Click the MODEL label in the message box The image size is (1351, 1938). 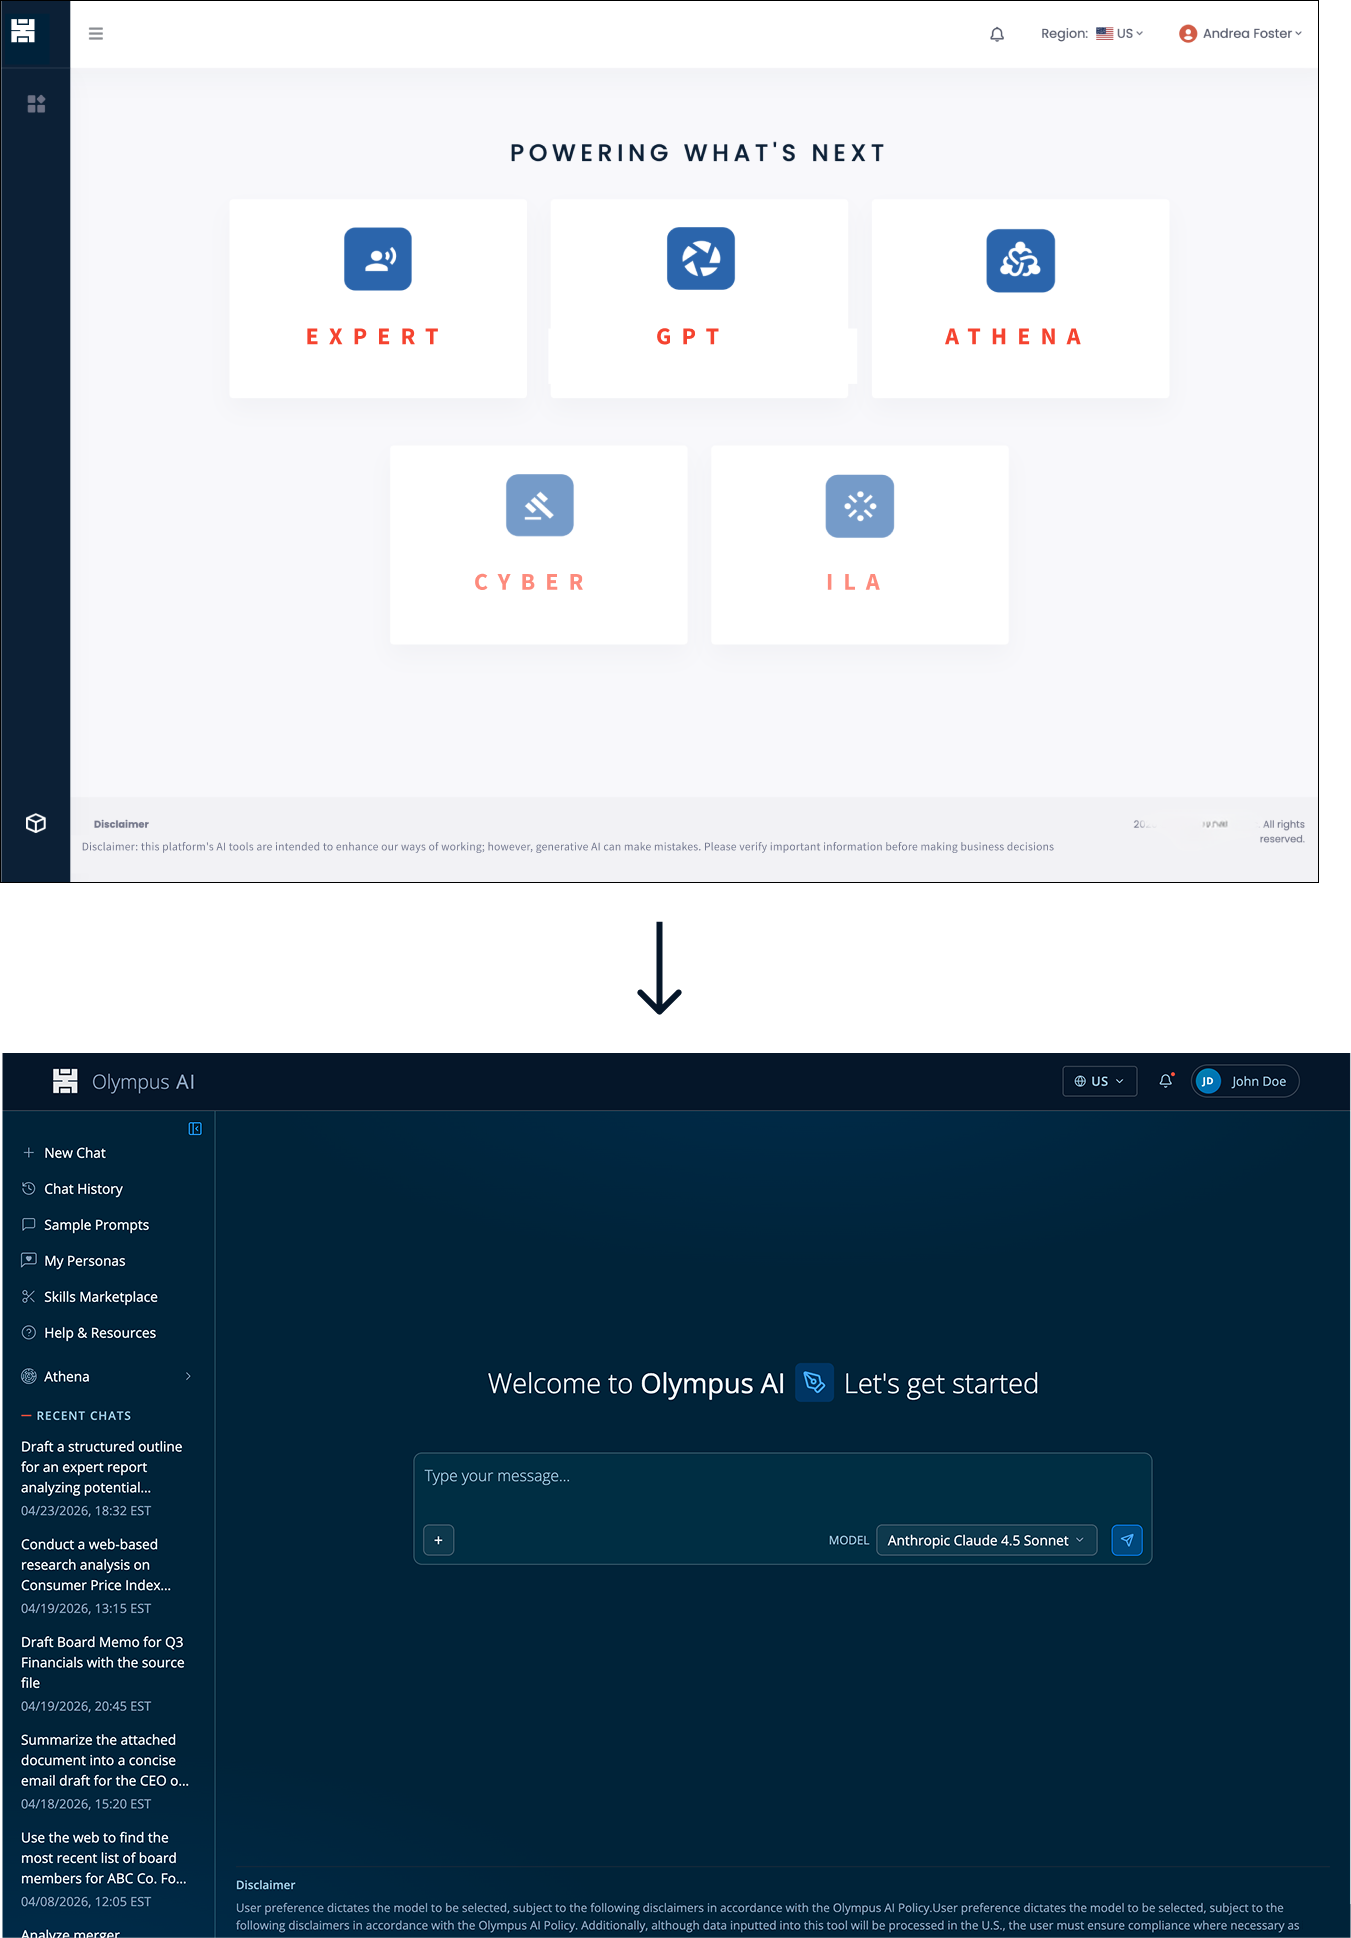click(x=849, y=1541)
